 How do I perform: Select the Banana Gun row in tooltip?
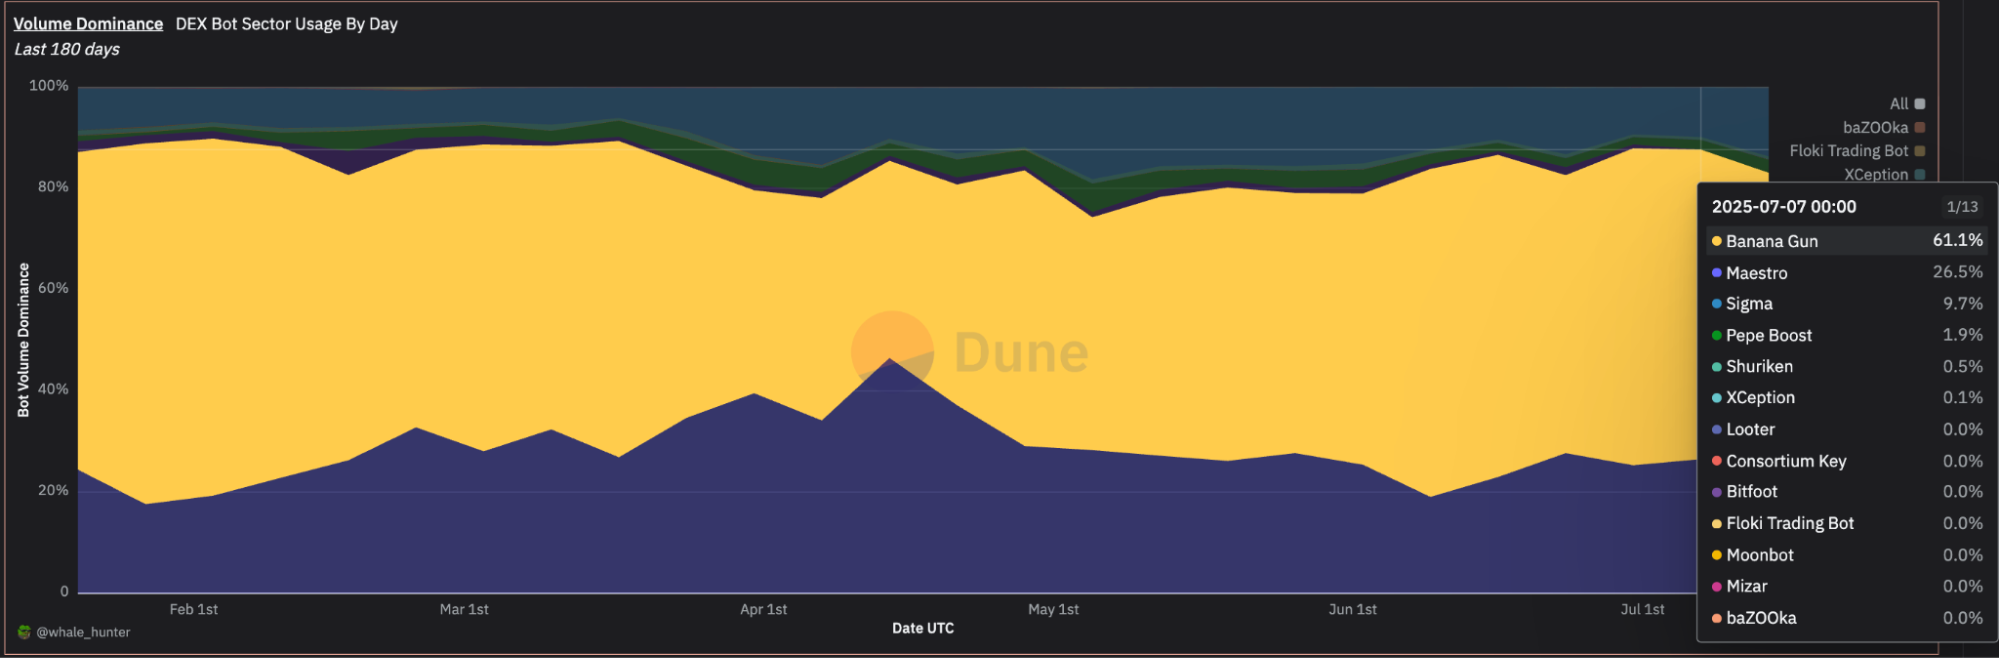(x=1846, y=241)
